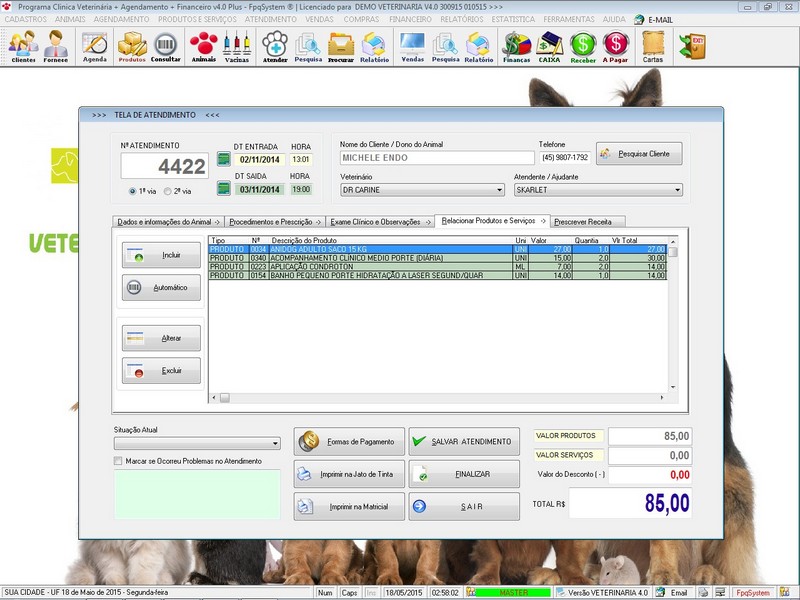800x600 pixels.
Task: Click the Telefone input field
Action: coord(565,158)
